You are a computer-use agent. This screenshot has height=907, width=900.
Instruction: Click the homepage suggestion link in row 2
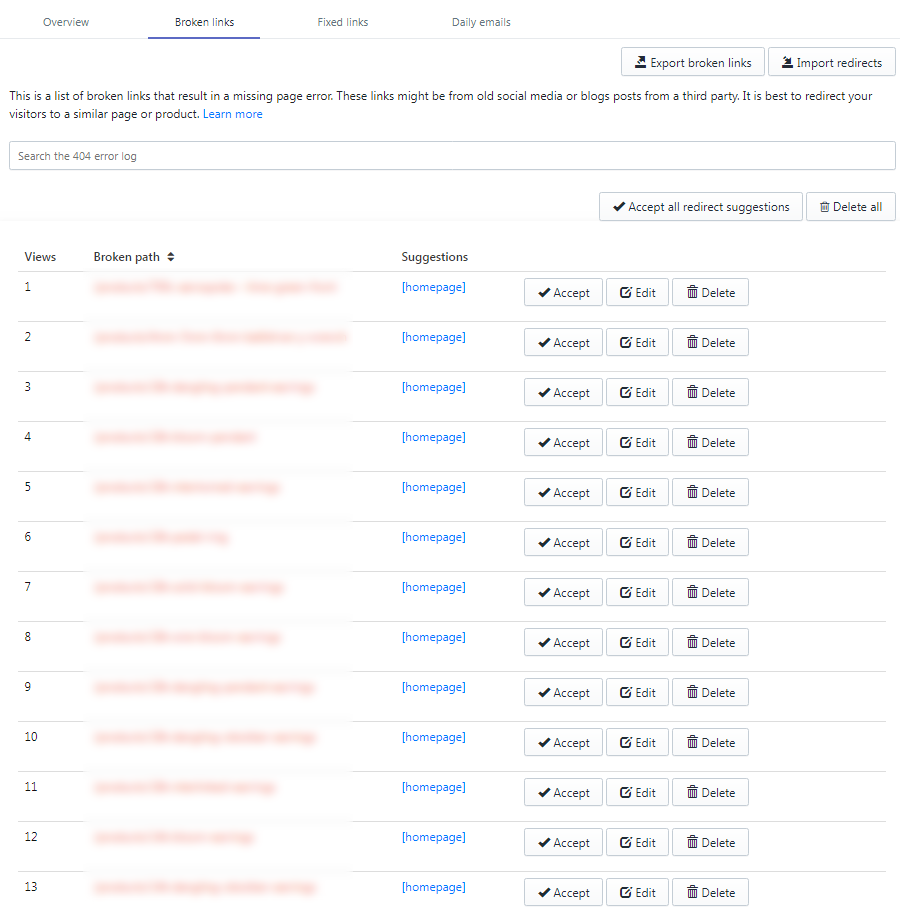tap(434, 337)
